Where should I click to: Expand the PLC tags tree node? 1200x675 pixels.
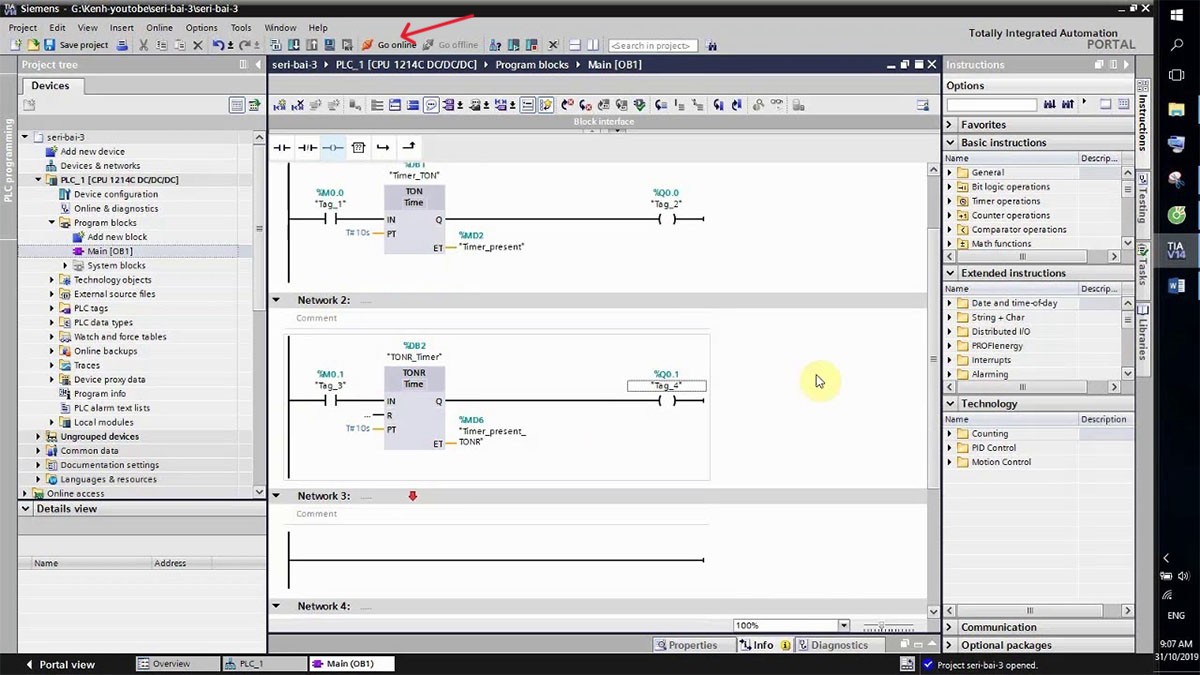point(52,308)
